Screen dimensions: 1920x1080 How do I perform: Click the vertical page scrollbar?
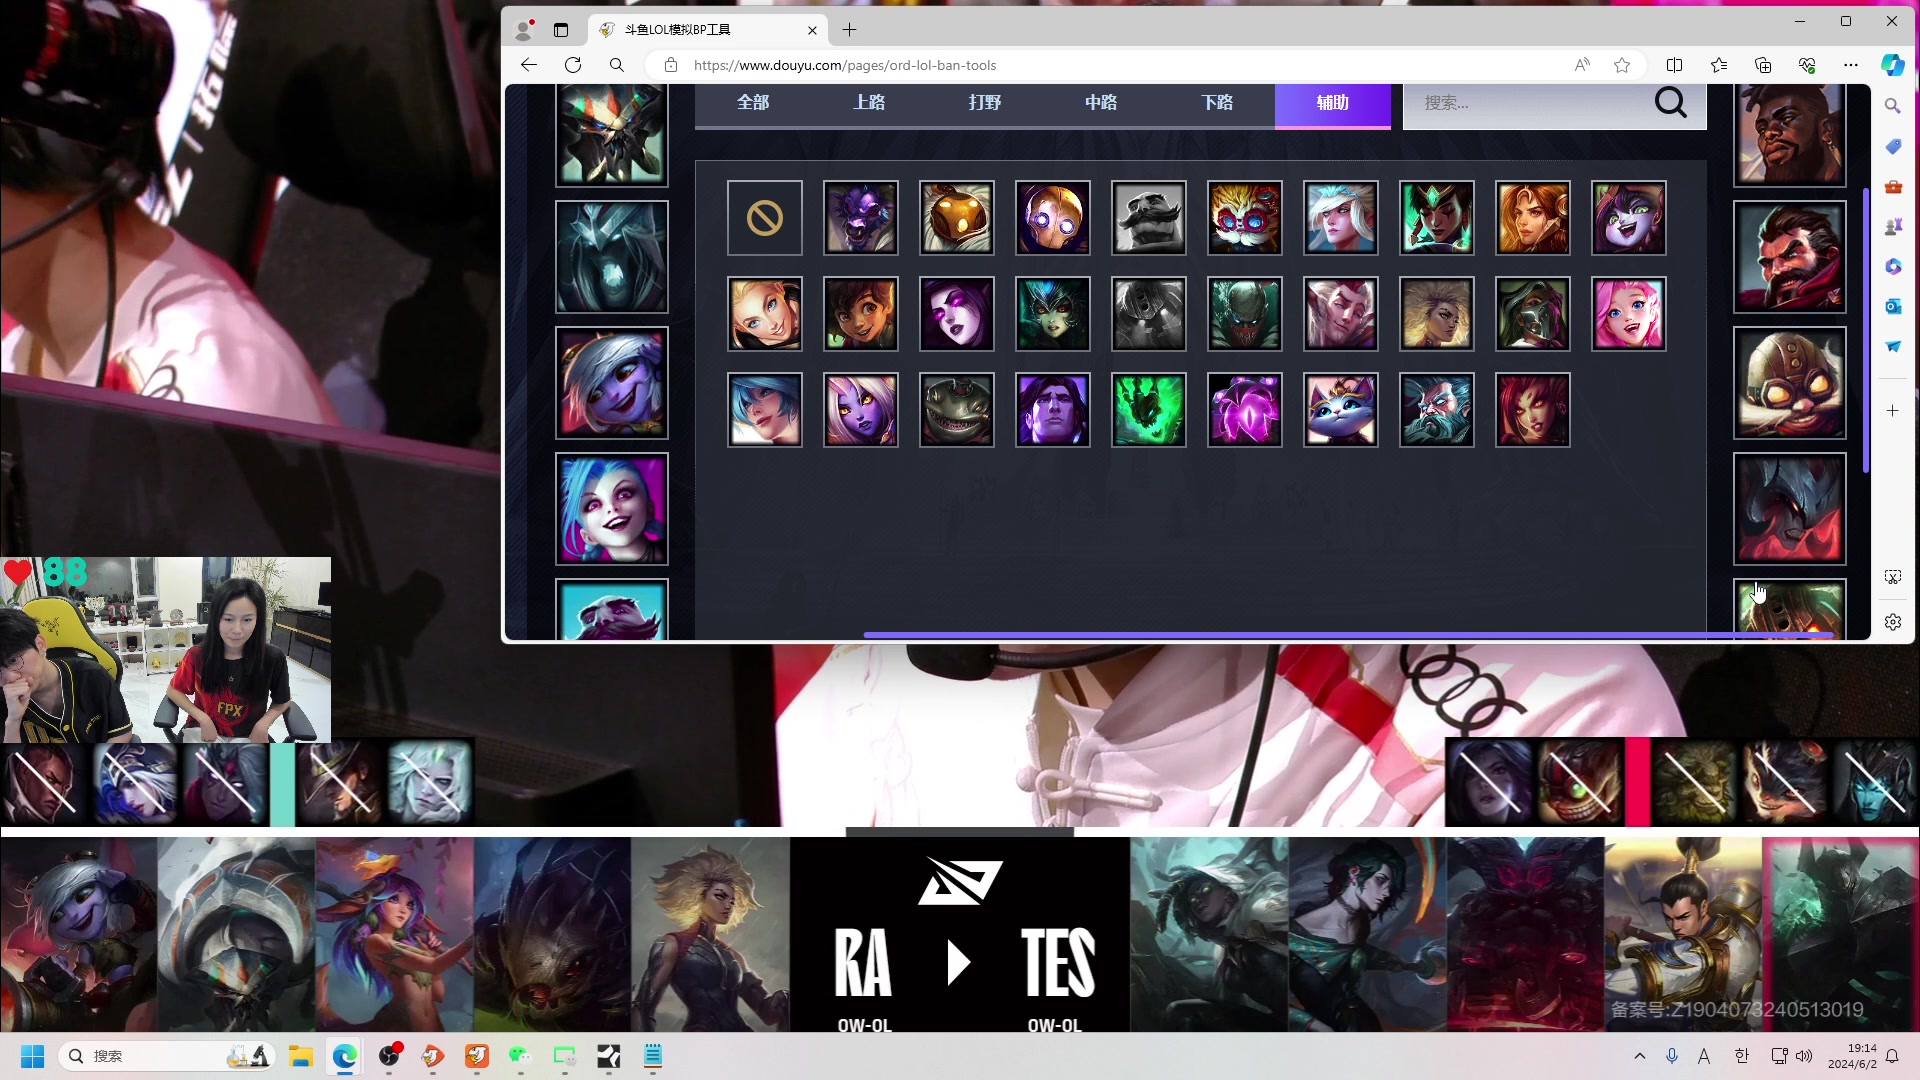[x=1865, y=330]
